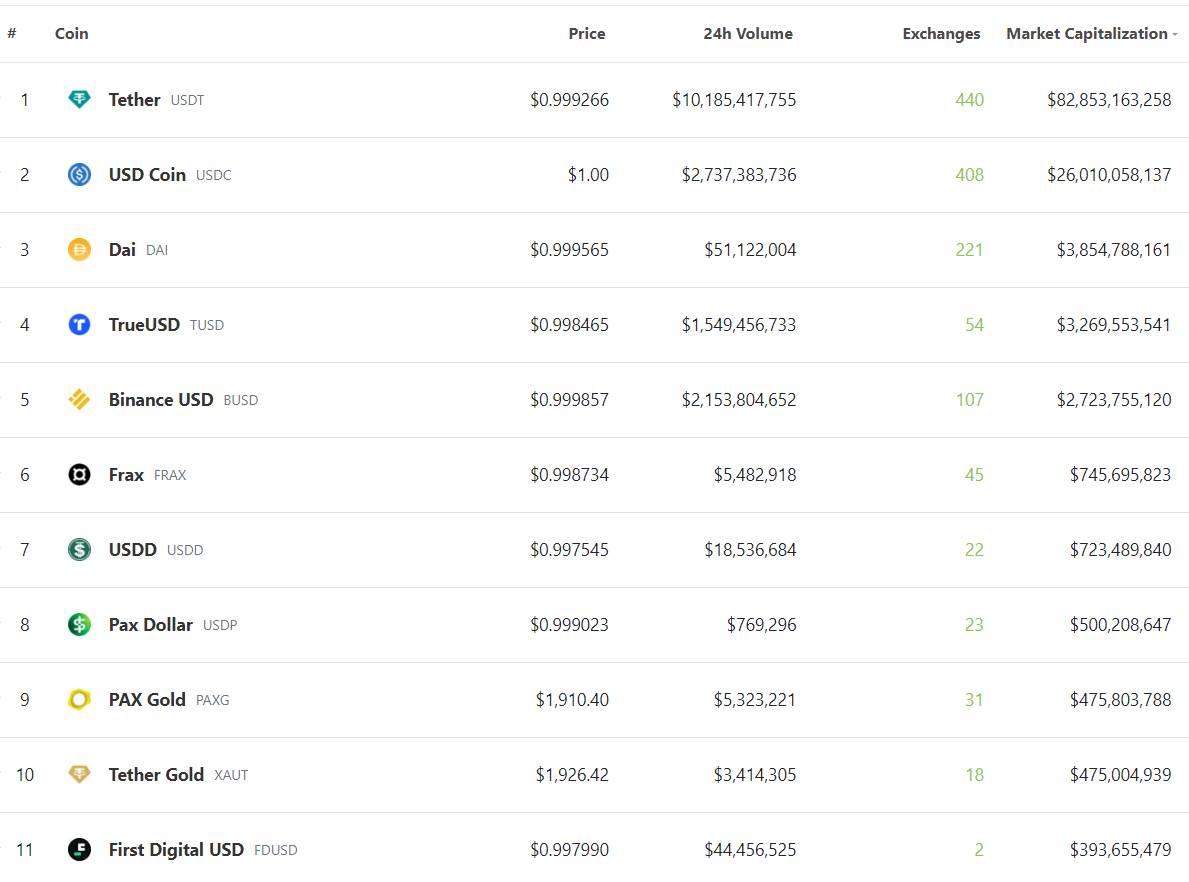The width and height of the screenshot is (1189, 882).
Task: View PAX Gold's 31 exchanges link
Action: [x=974, y=699]
